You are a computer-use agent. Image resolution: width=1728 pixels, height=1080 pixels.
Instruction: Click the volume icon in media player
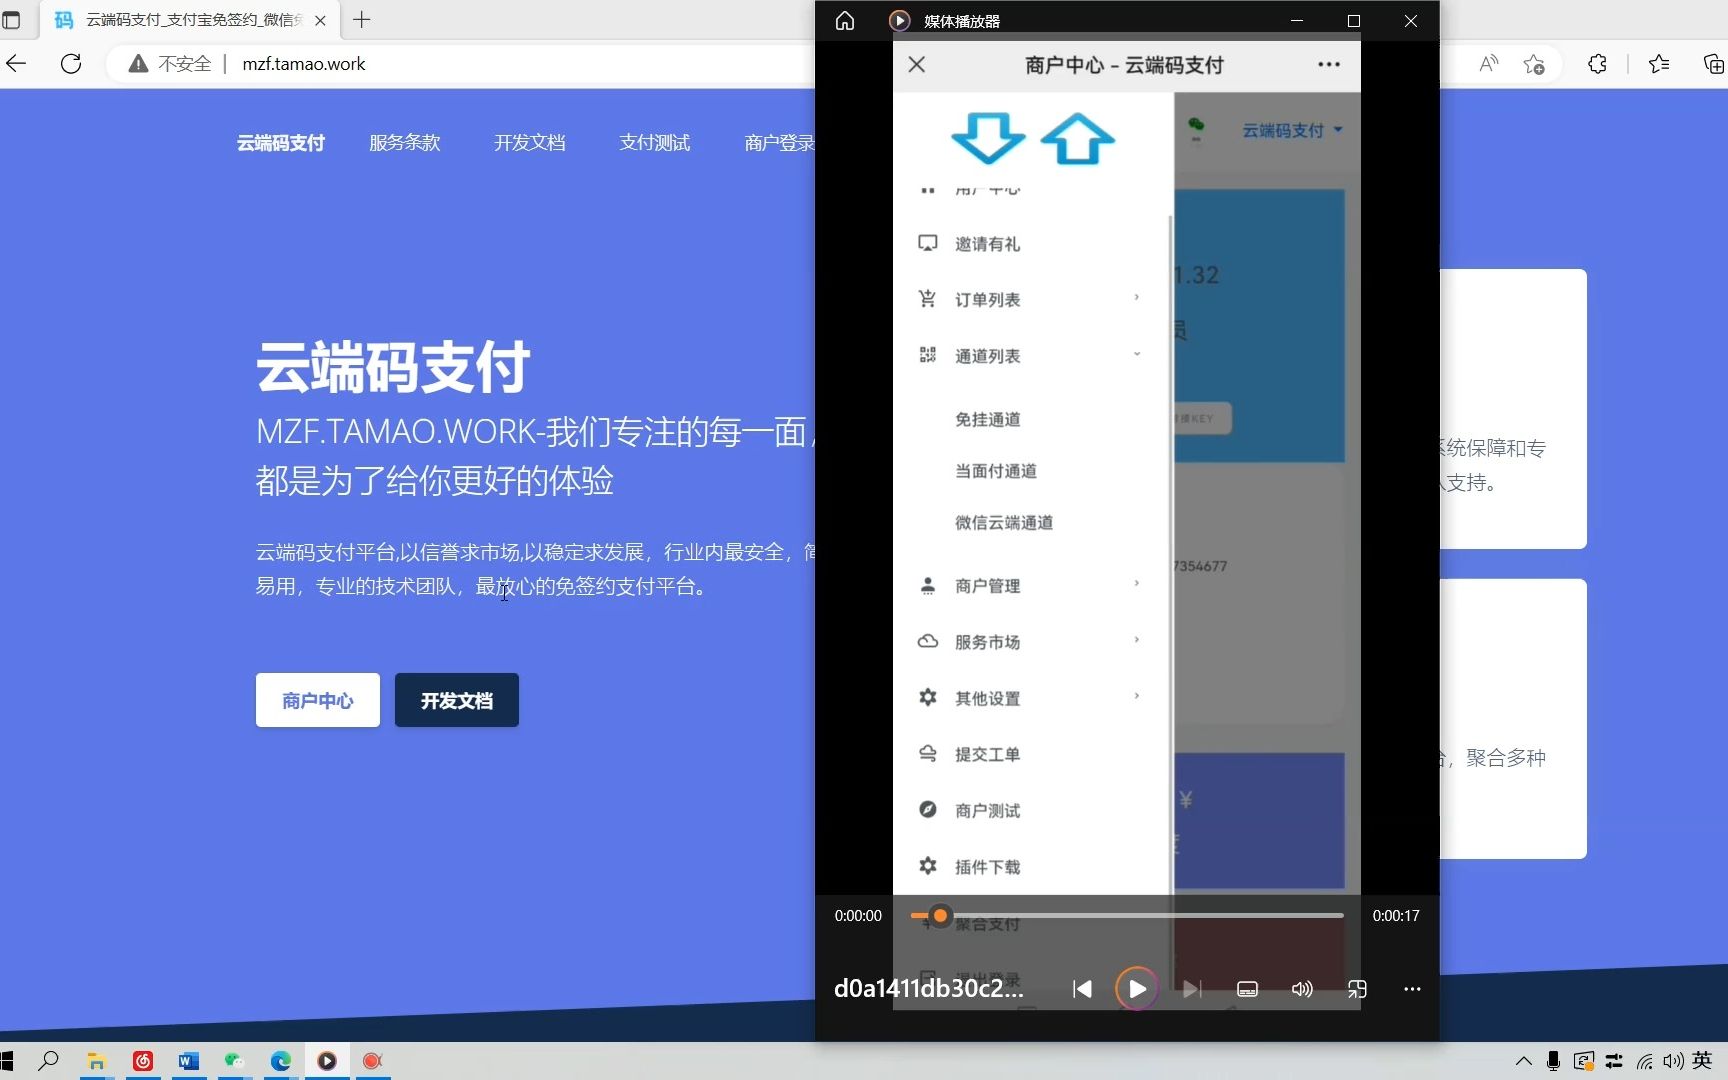pyautogui.click(x=1302, y=989)
